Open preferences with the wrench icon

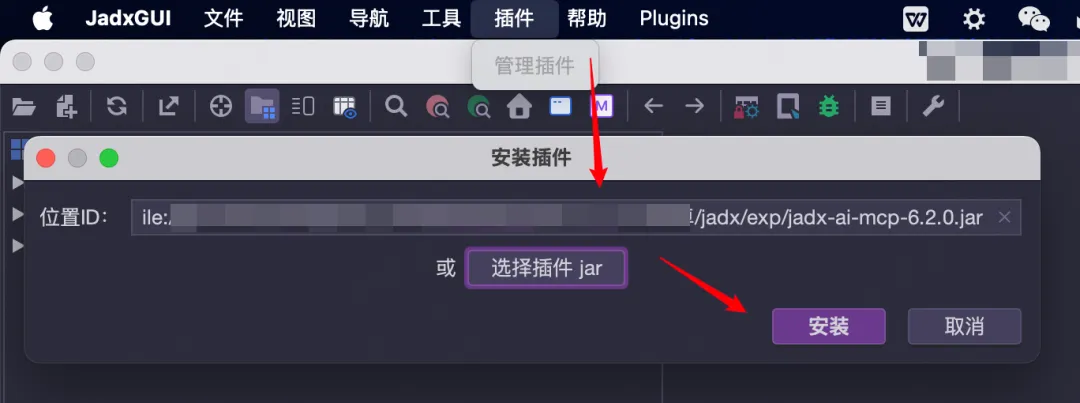point(933,106)
